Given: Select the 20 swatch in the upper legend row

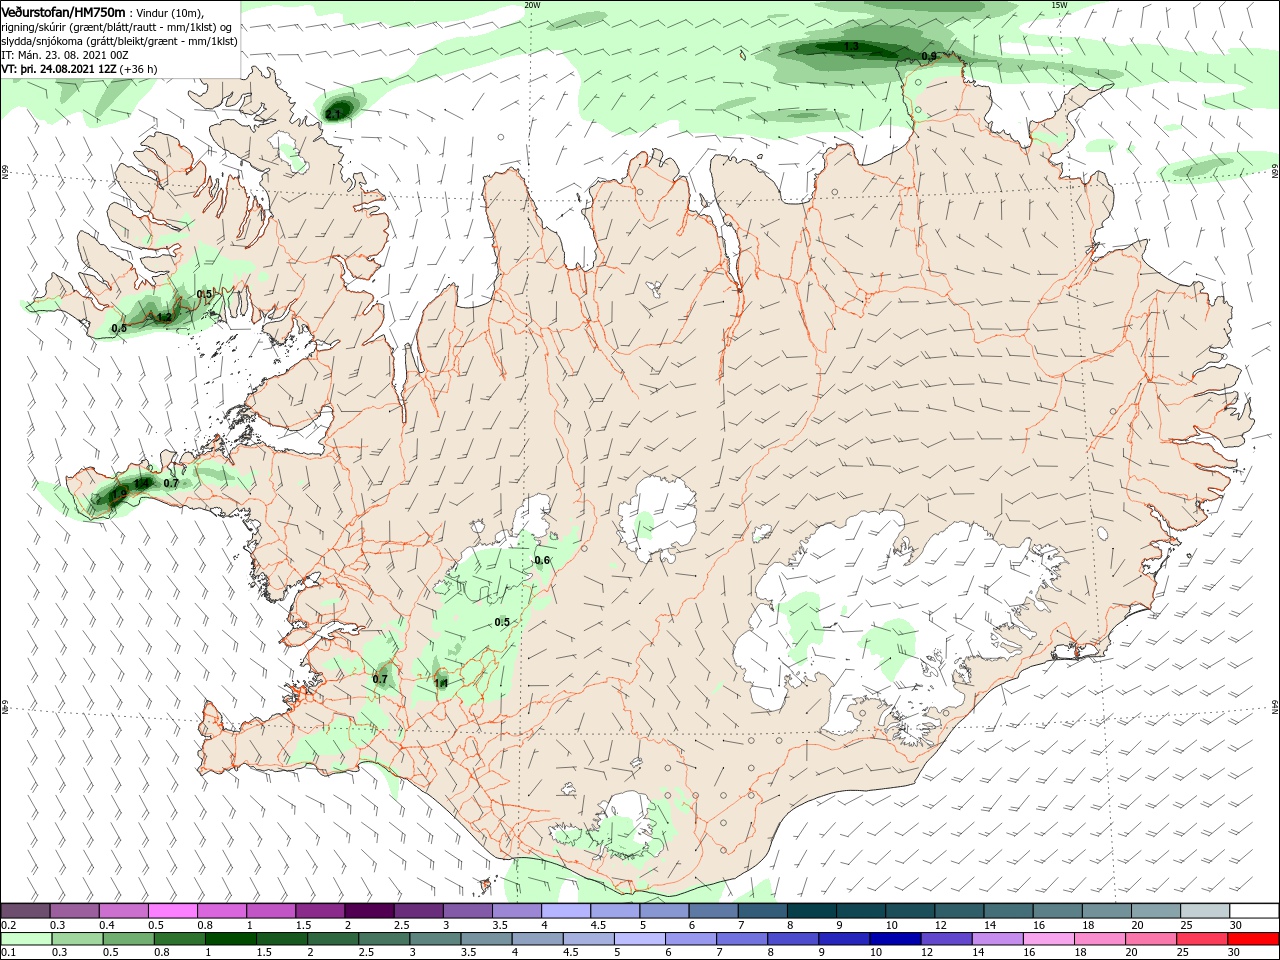Looking at the screenshot, I should [1155, 910].
